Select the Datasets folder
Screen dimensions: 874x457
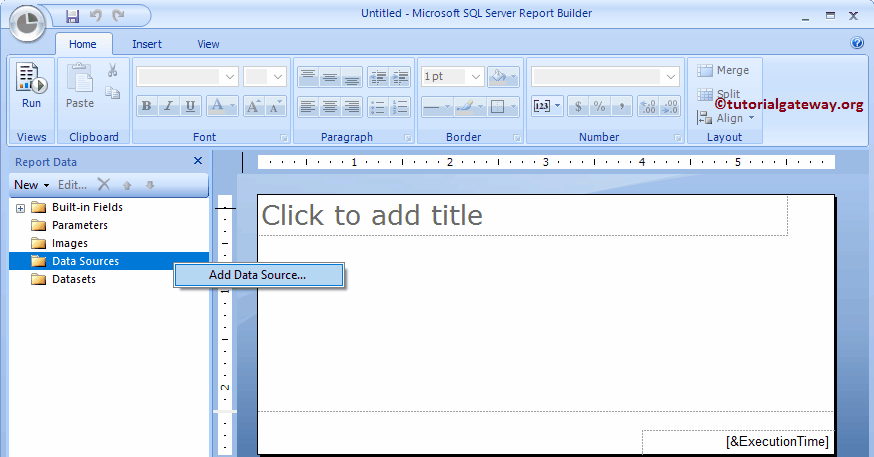click(64, 279)
